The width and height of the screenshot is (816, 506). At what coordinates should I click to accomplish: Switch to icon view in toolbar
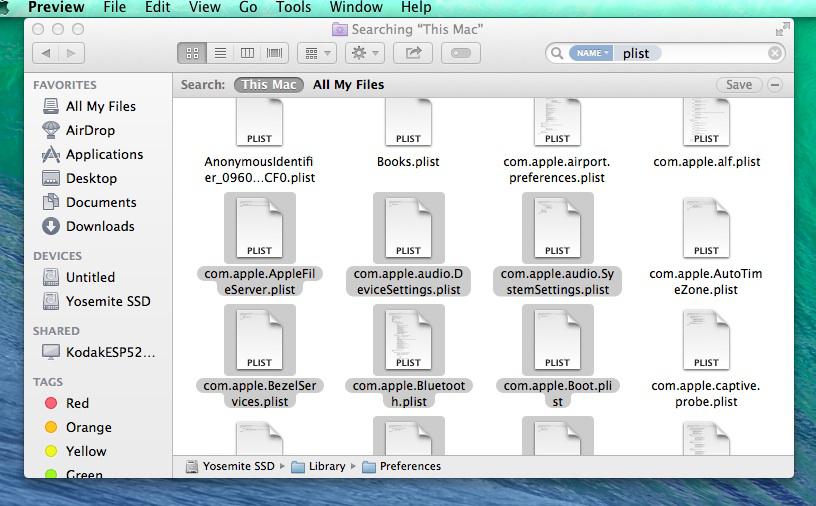point(193,53)
